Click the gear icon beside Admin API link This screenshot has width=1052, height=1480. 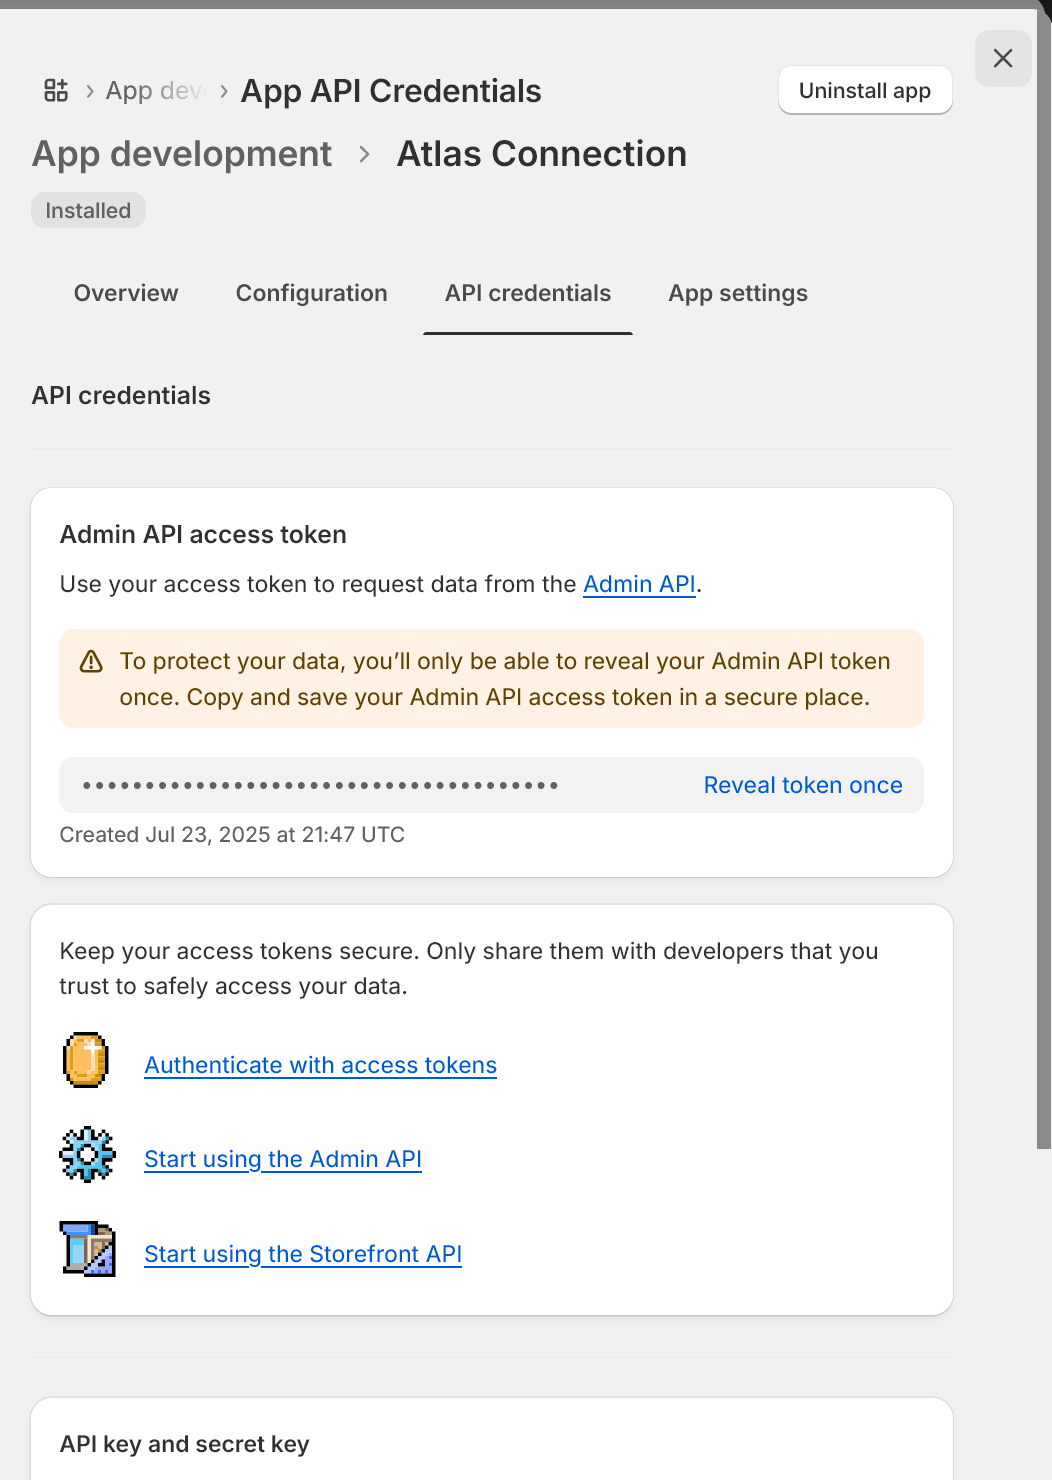point(88,1154)
